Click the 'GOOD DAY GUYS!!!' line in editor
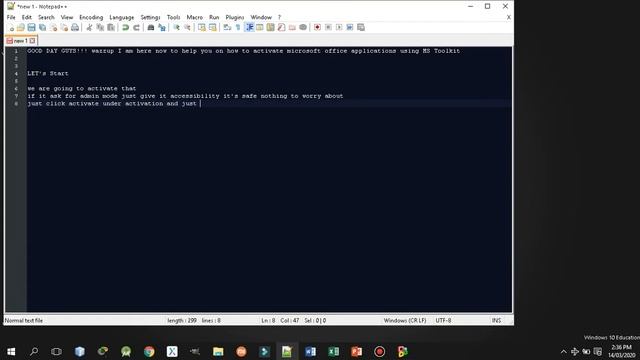The image size is (640, 360). [244, 51]
